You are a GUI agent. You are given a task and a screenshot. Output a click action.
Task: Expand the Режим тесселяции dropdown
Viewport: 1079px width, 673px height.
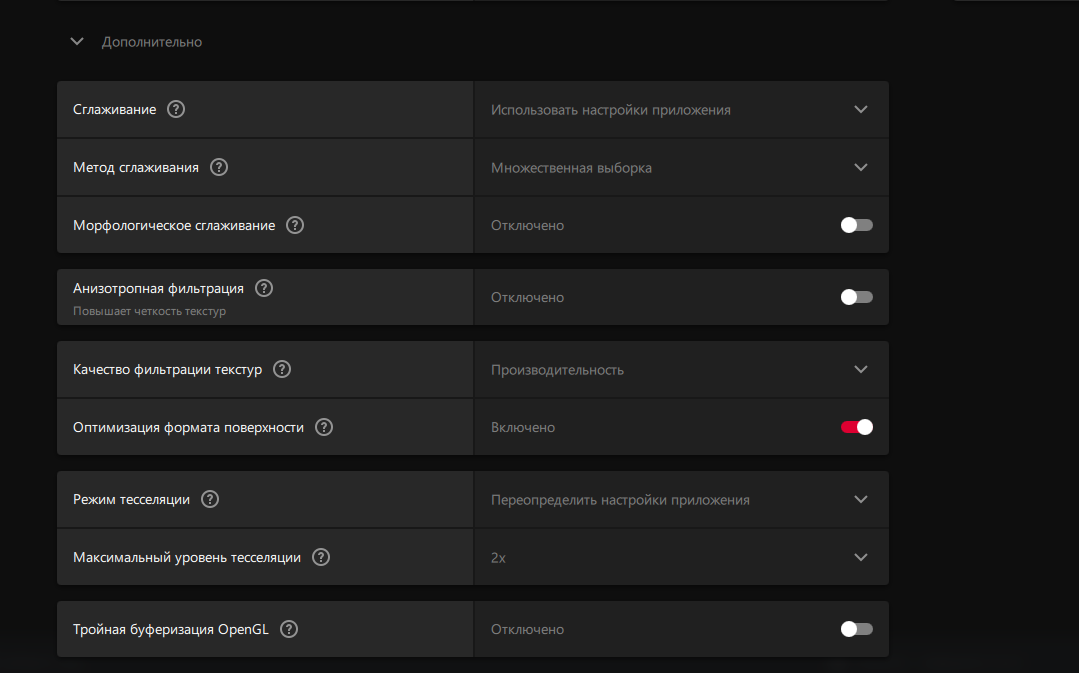click(x=680, y=499)
